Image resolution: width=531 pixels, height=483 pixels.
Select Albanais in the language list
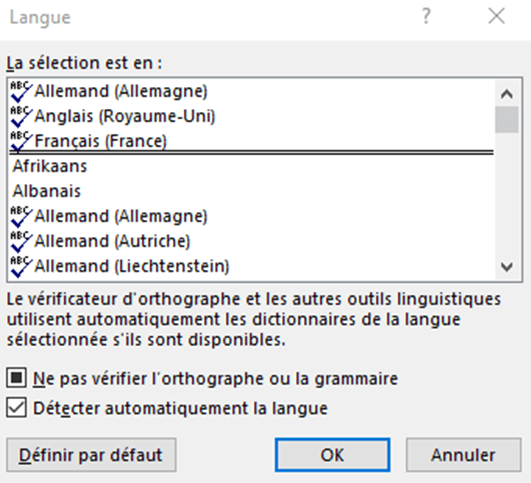click(x=251, y=191)
